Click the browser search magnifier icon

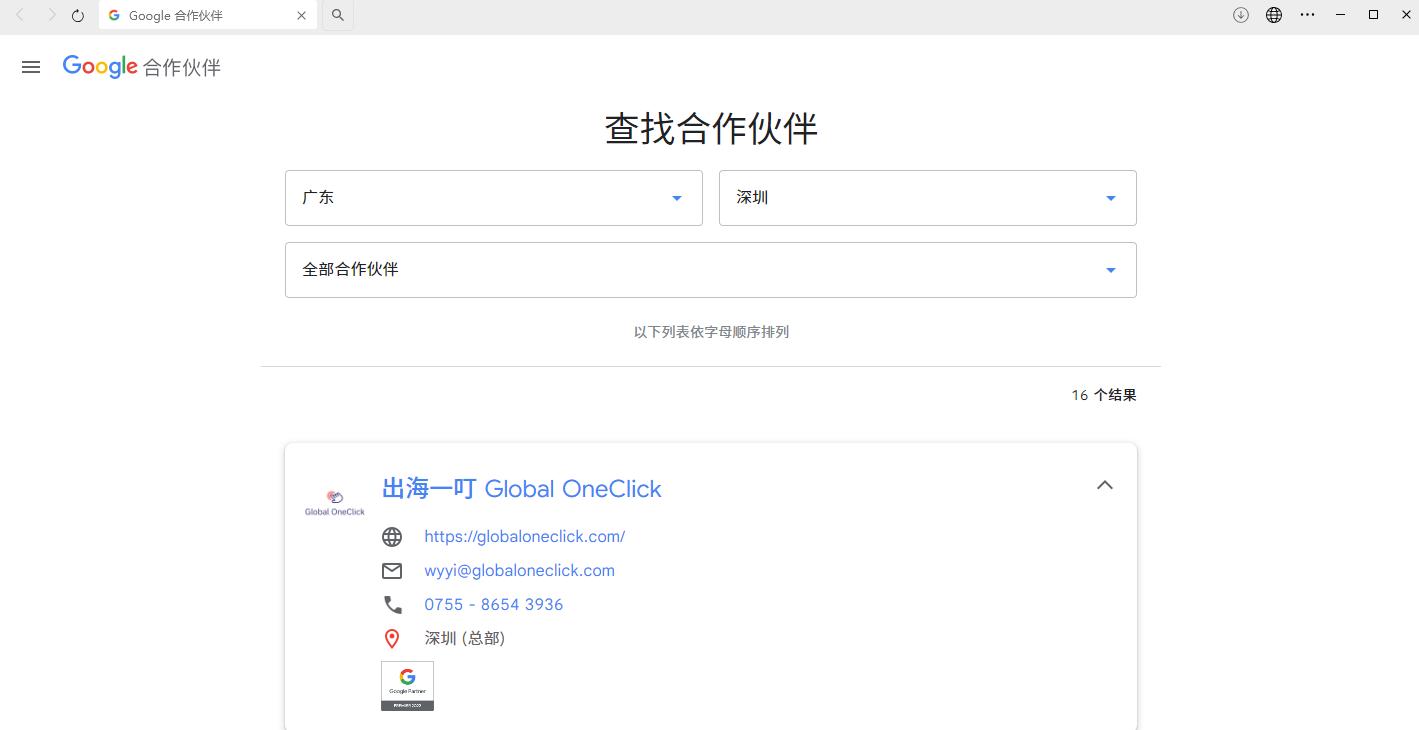click(x=338, y=16)
